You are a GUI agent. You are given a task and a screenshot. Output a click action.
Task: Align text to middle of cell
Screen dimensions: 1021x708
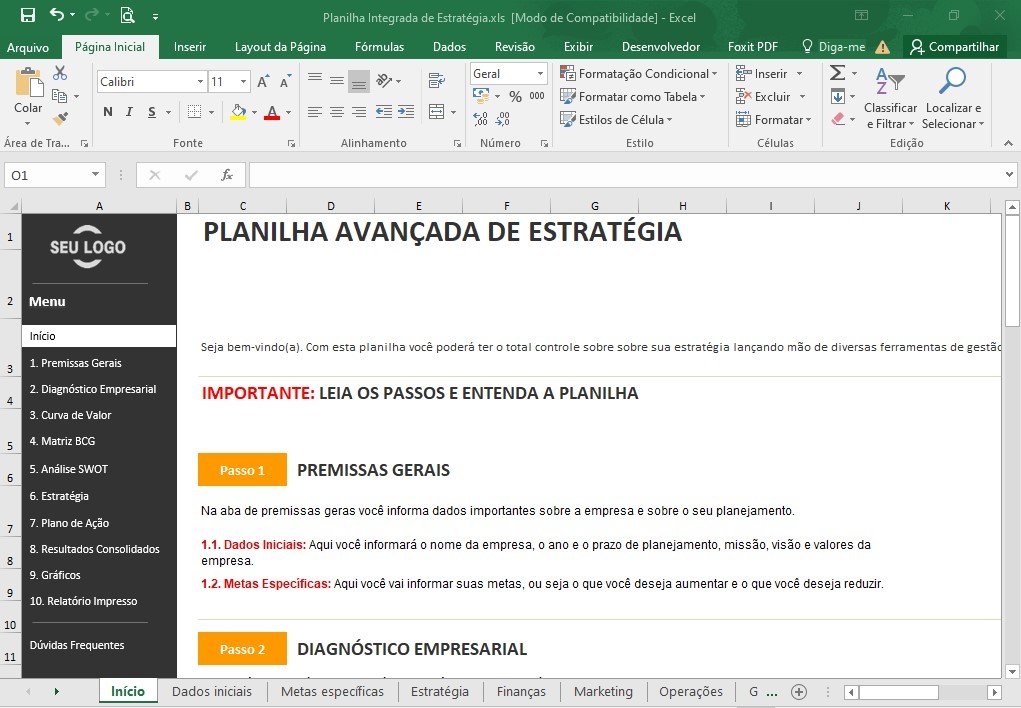point(337,81)
